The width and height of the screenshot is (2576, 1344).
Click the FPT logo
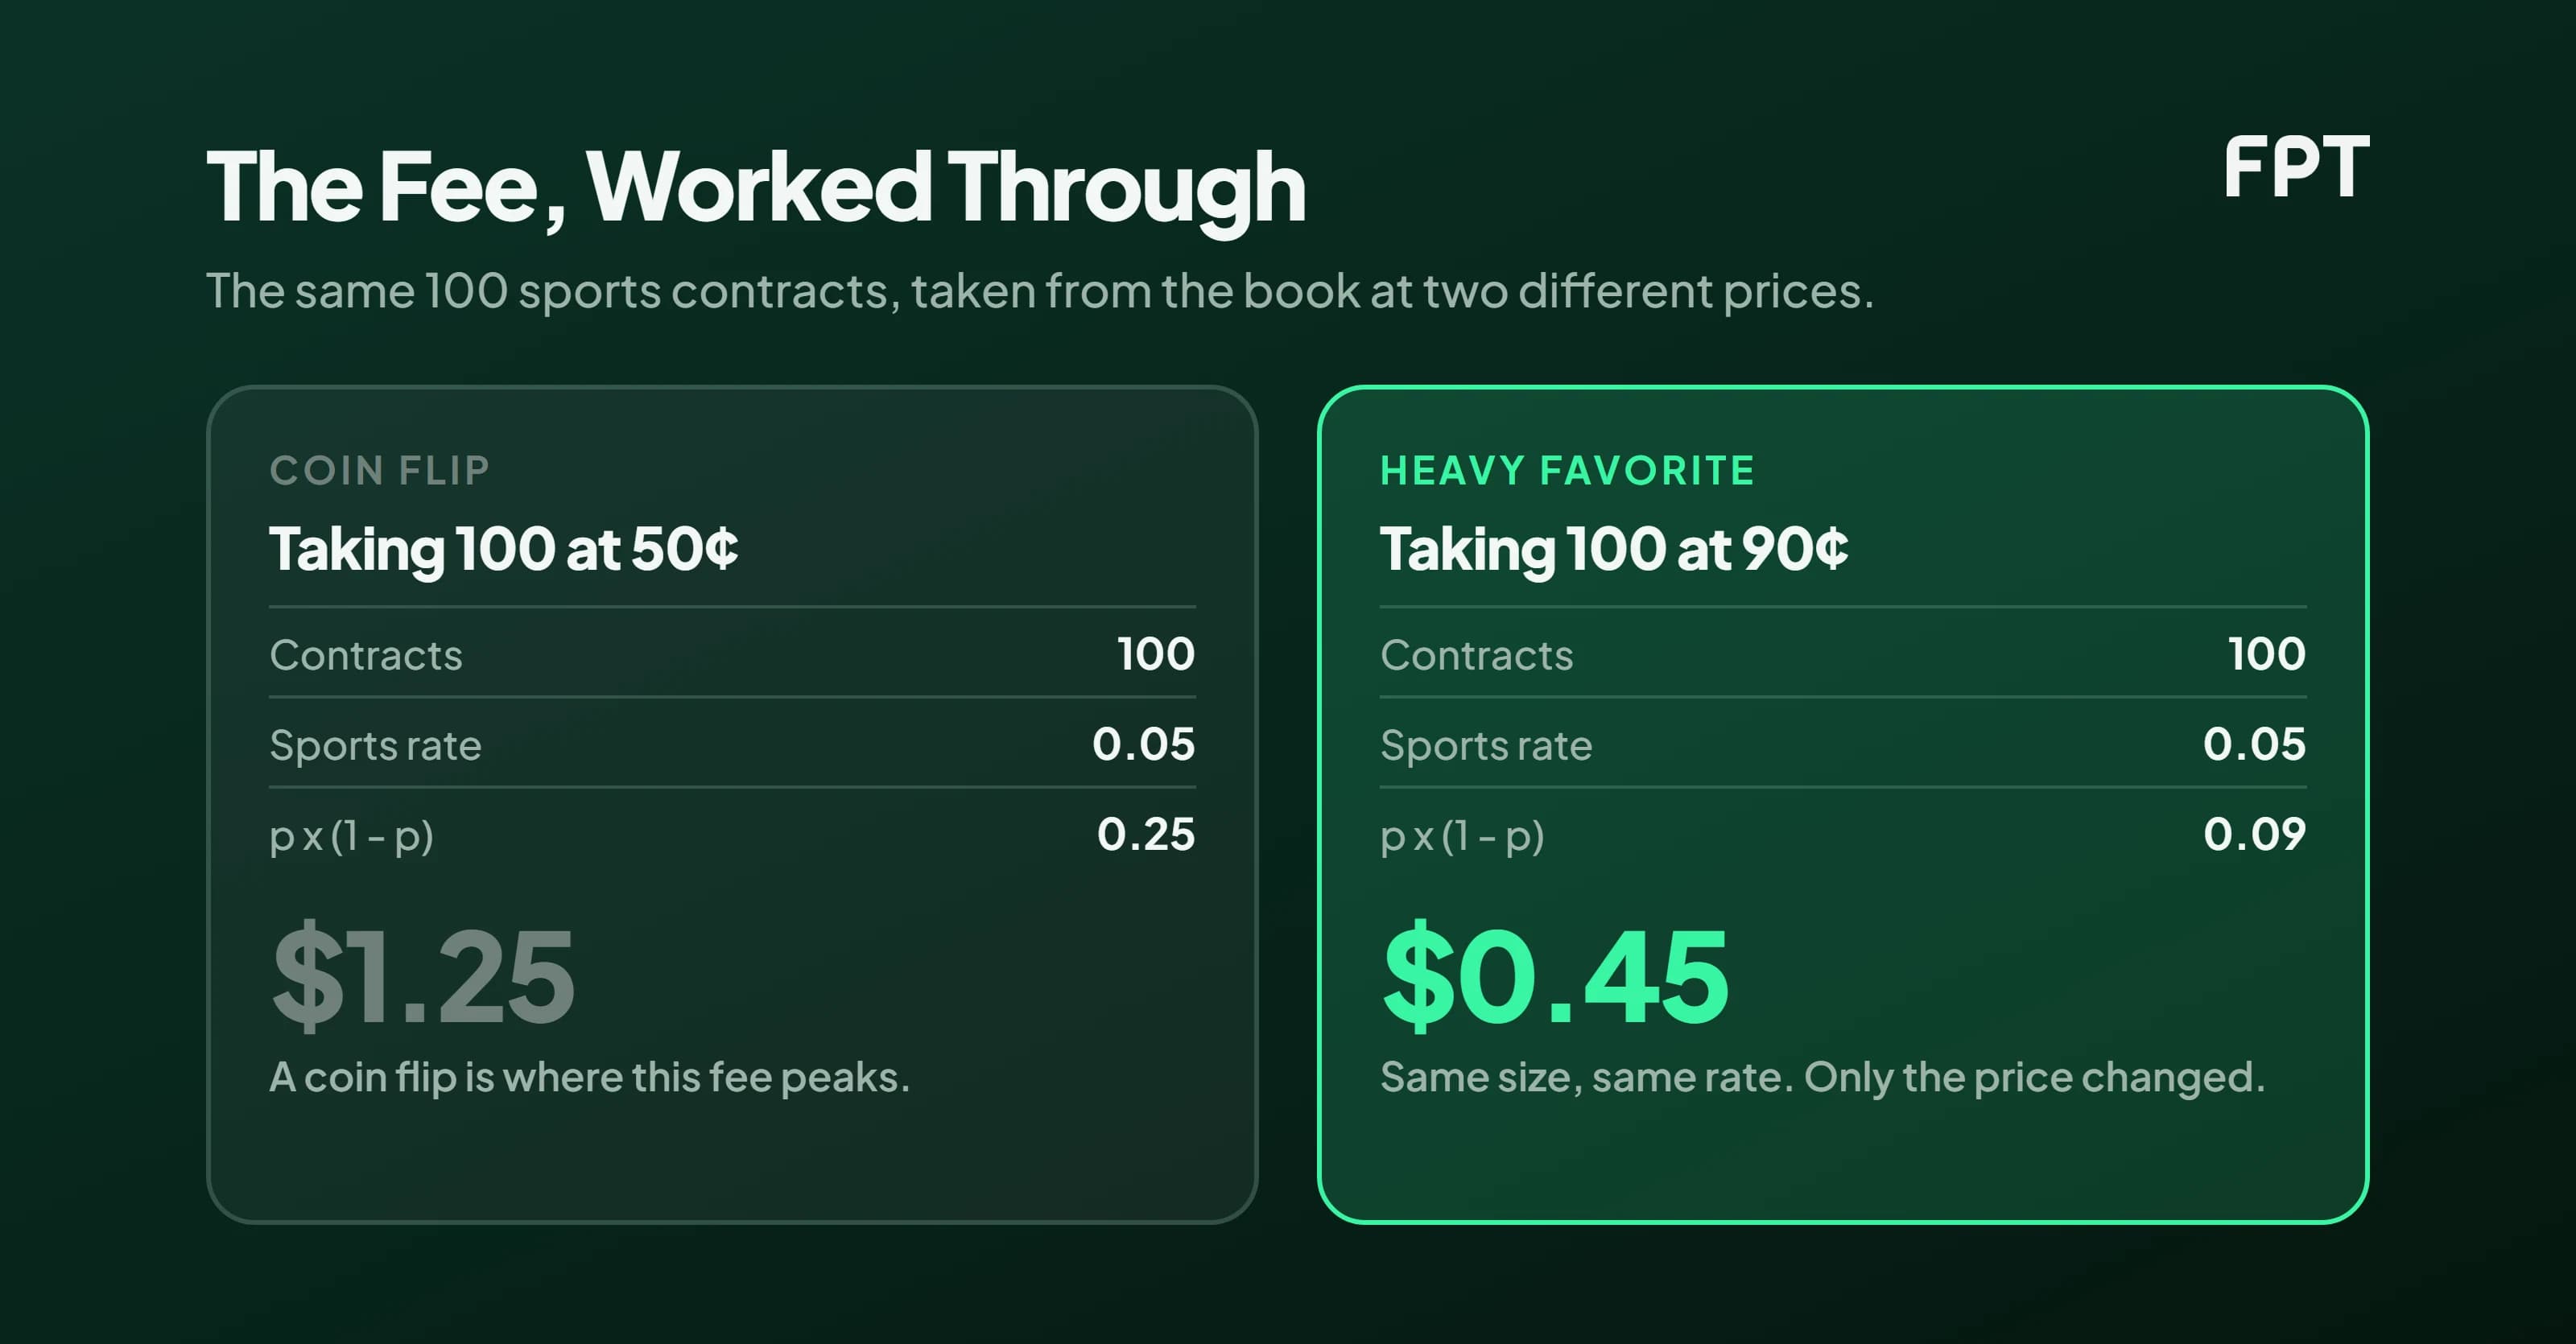2295,167
